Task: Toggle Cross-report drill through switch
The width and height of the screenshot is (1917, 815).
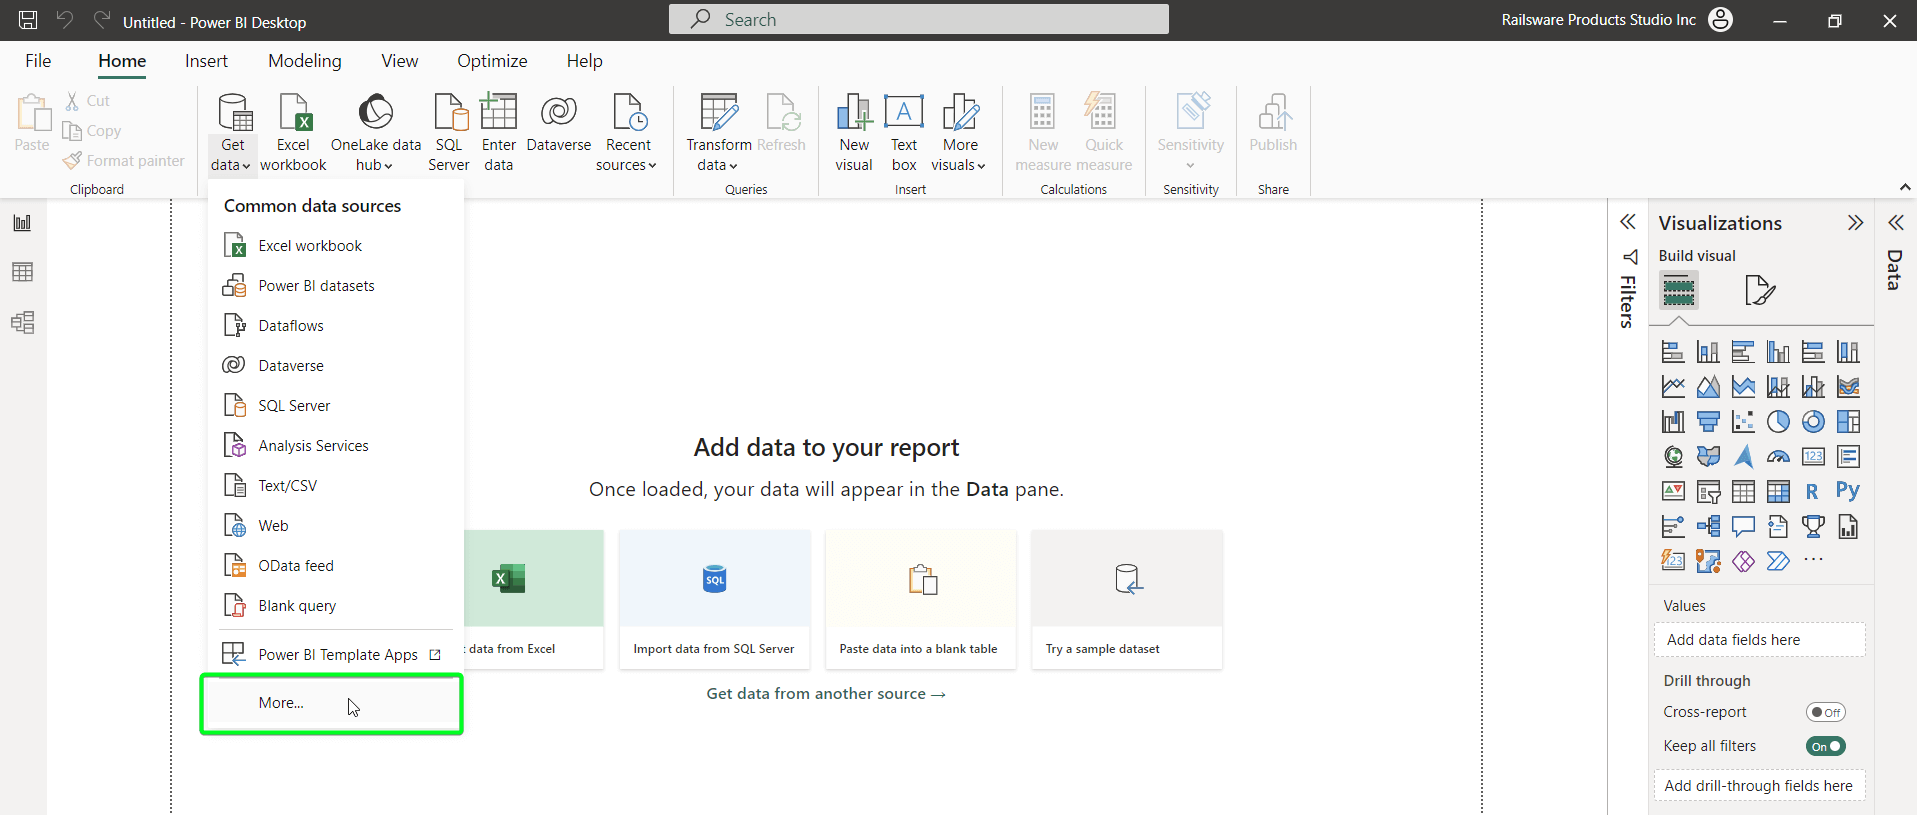Action: click(1825, 712)
